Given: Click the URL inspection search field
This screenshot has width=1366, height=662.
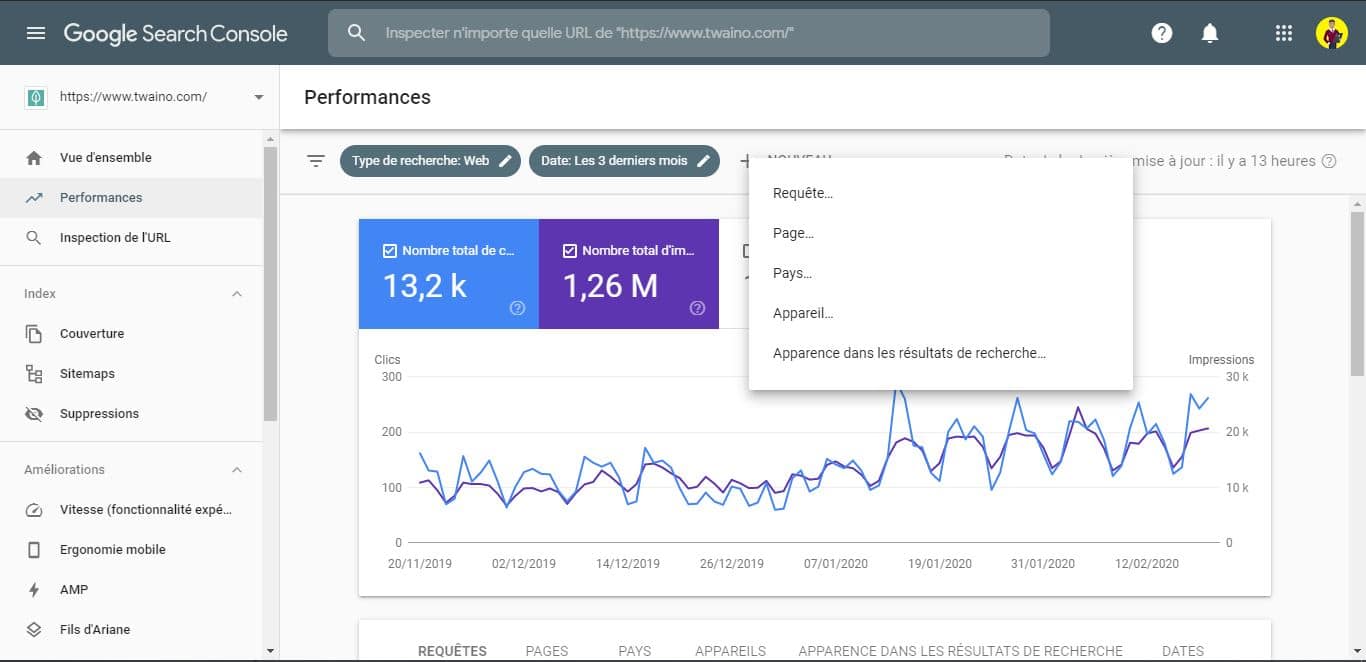Looking at the screenshot, I should point(689,33).
